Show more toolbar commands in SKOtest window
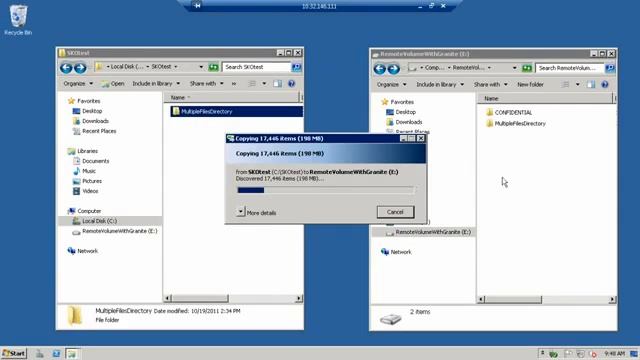The width and height of the screenshot is (640, 360). 234,84
